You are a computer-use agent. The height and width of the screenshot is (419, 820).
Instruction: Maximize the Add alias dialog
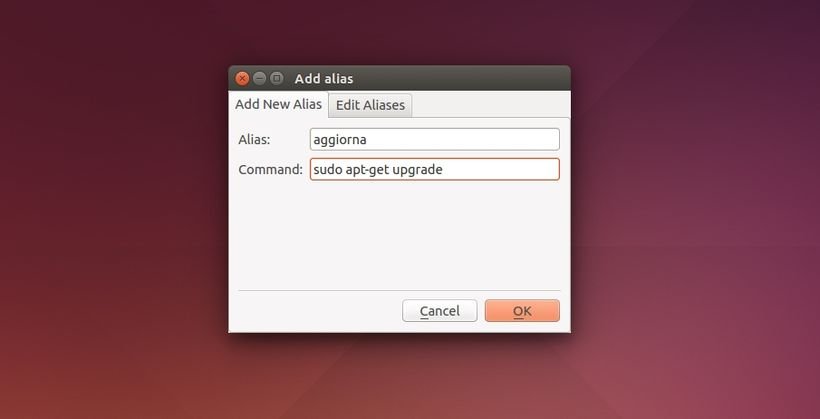point(277,78)
